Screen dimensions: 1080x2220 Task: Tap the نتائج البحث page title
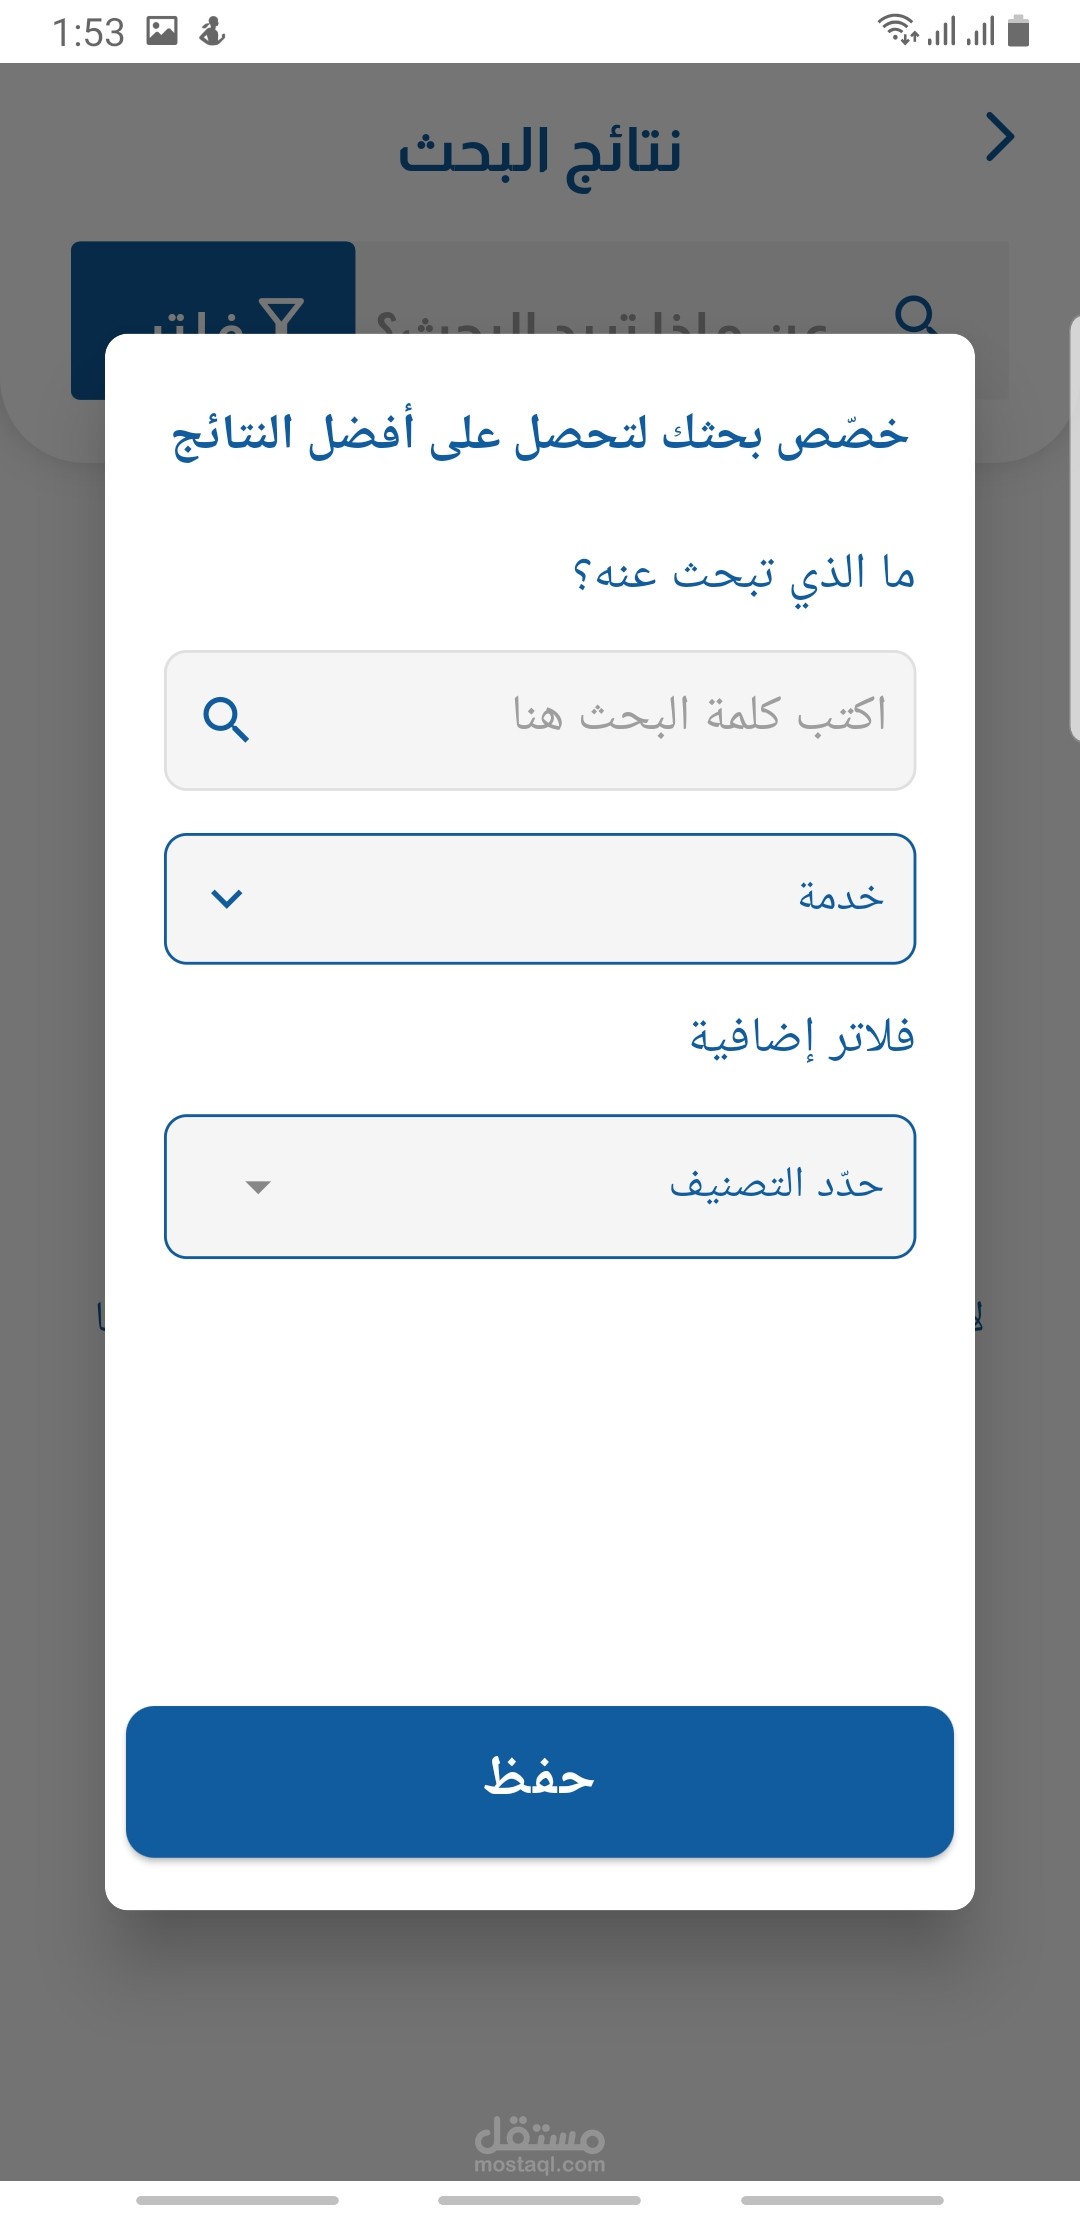[540, 153]
